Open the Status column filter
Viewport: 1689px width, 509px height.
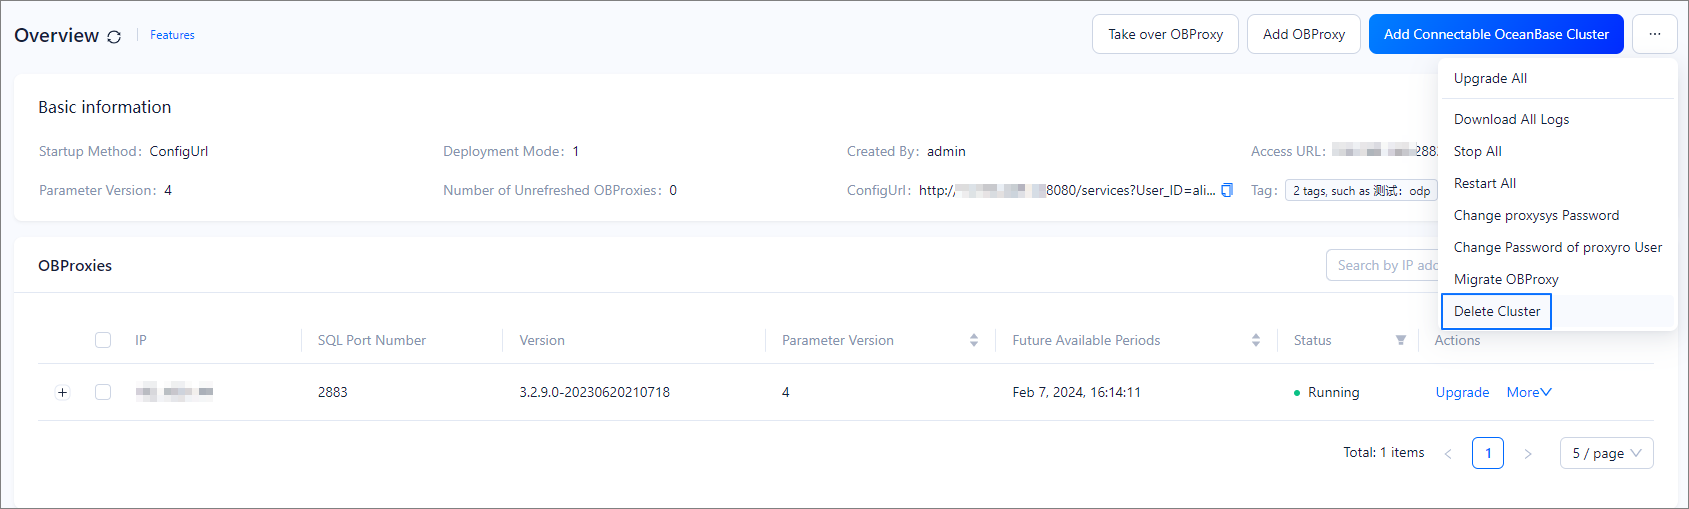[1400, 340]
